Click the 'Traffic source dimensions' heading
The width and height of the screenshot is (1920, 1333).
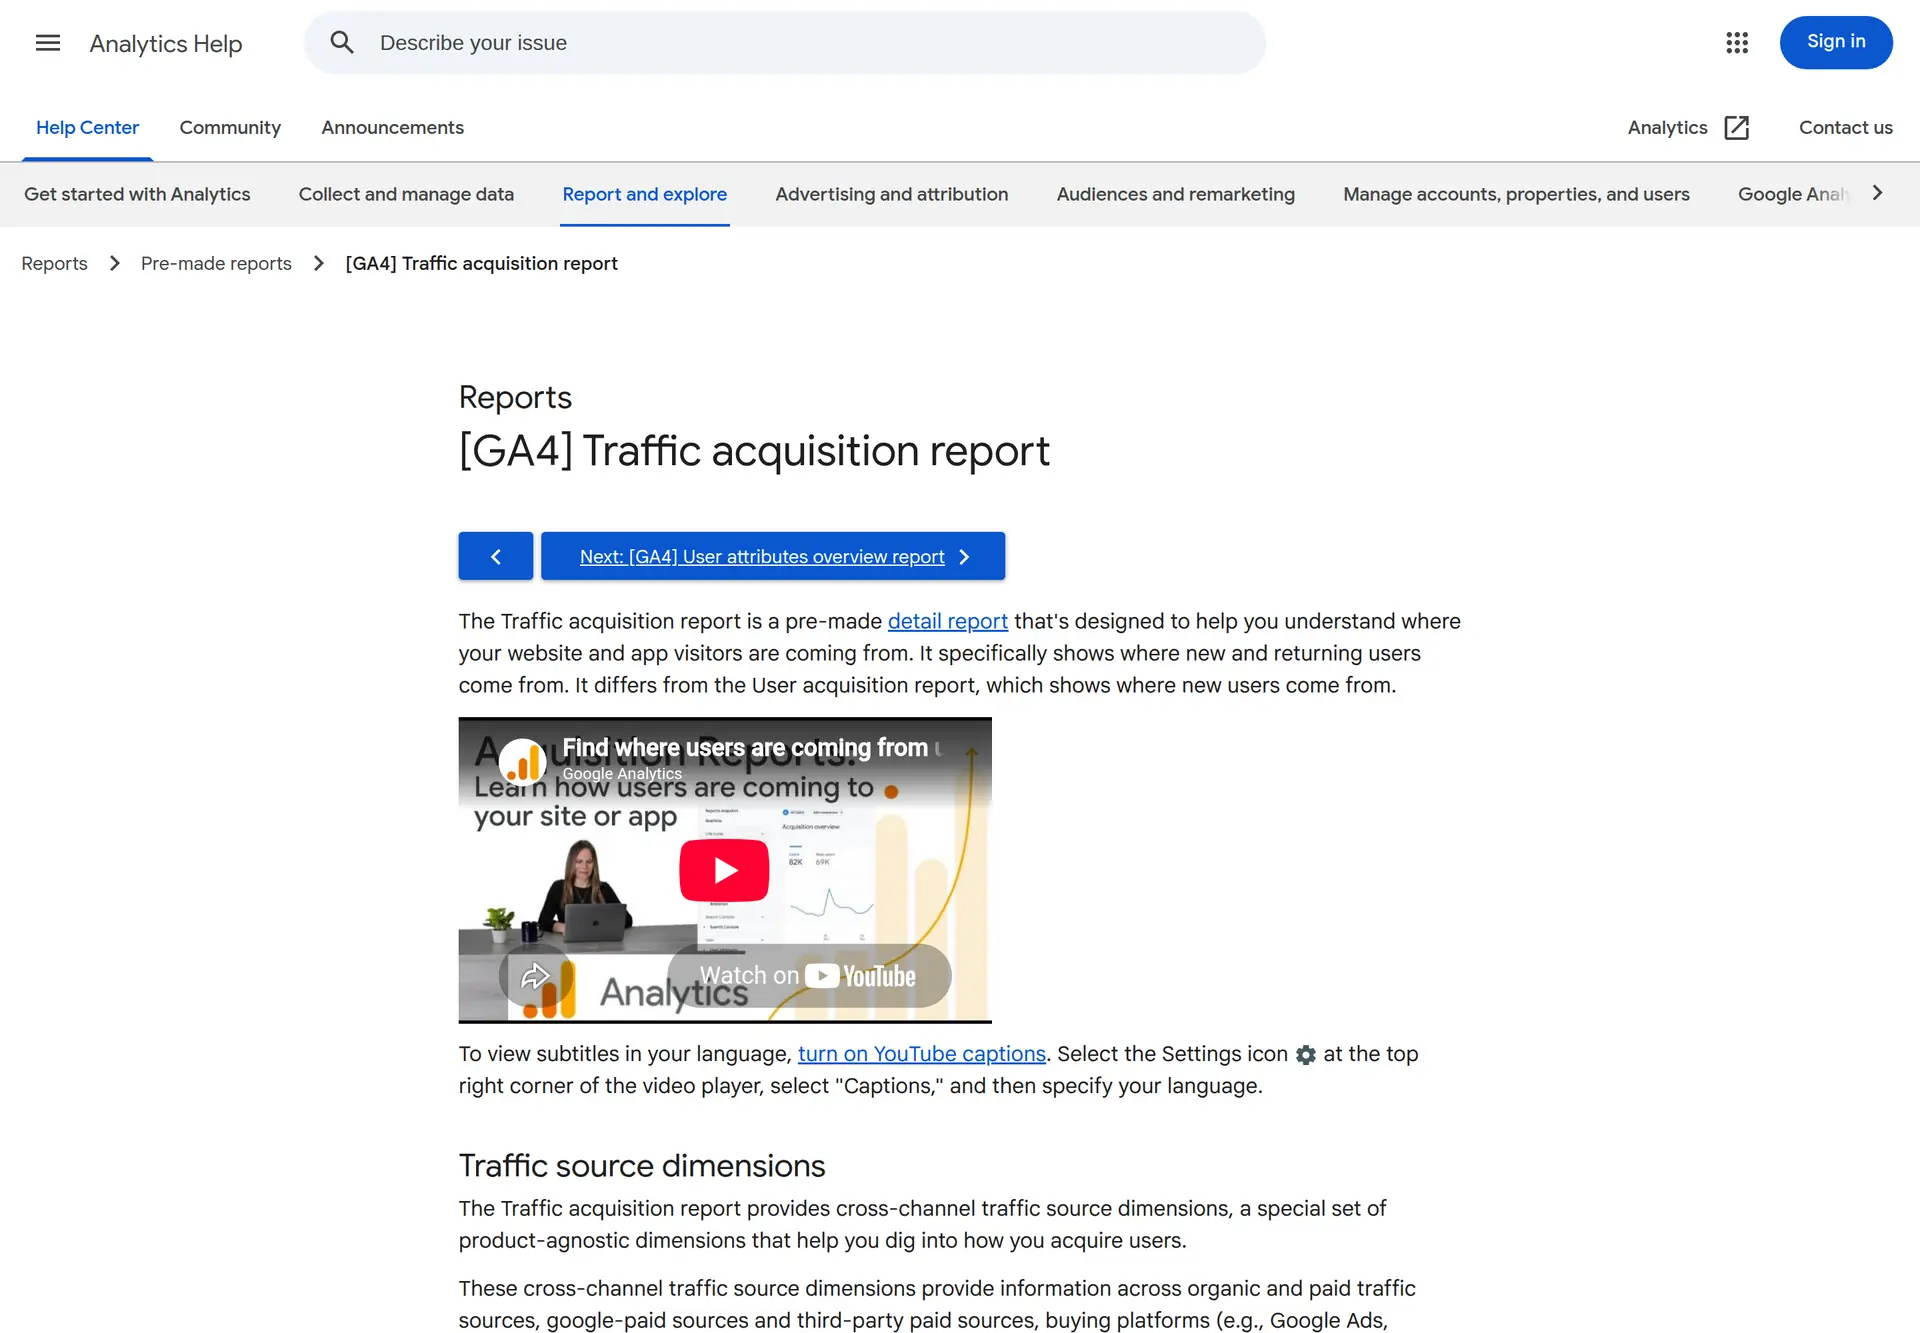642,1166
